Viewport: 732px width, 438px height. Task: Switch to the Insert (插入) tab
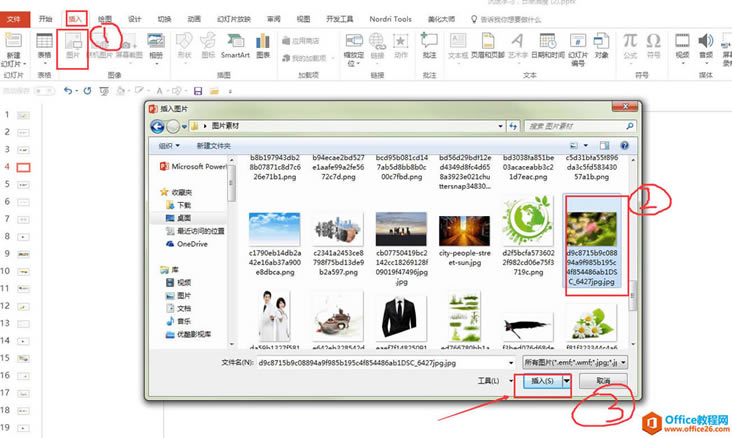75,19
